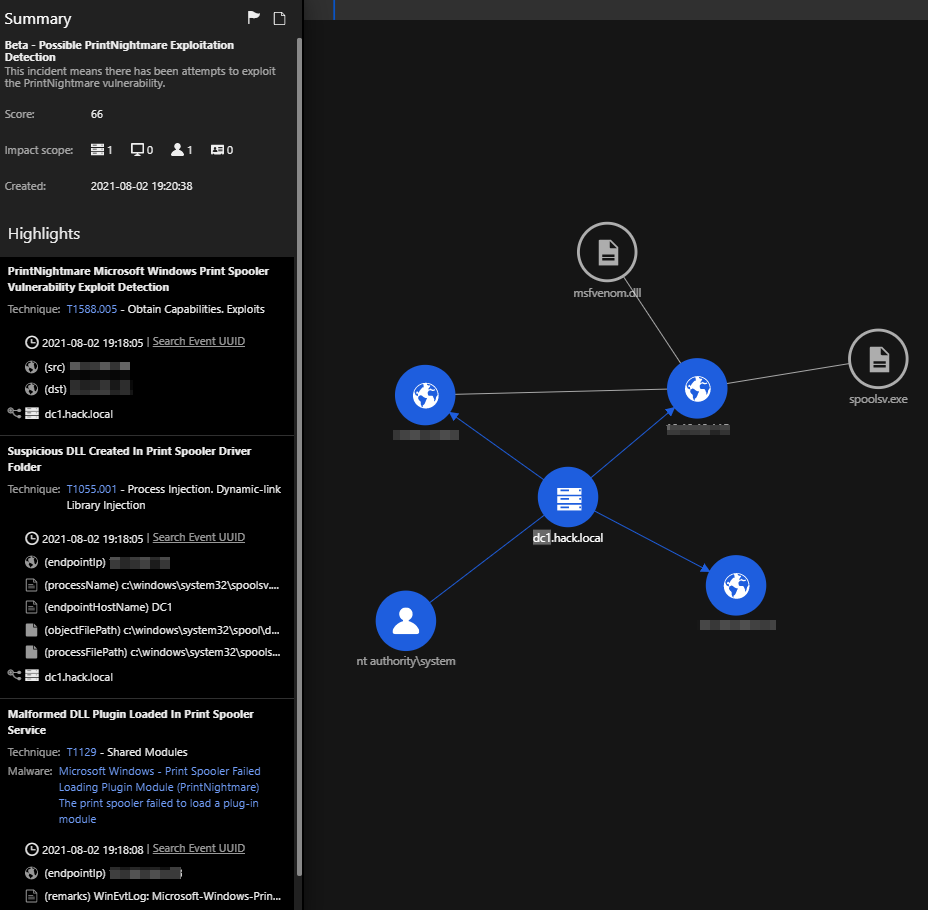Select the msfvenom.dll file node
Screen dimensions: 928x910
click(x=607, y=253)
